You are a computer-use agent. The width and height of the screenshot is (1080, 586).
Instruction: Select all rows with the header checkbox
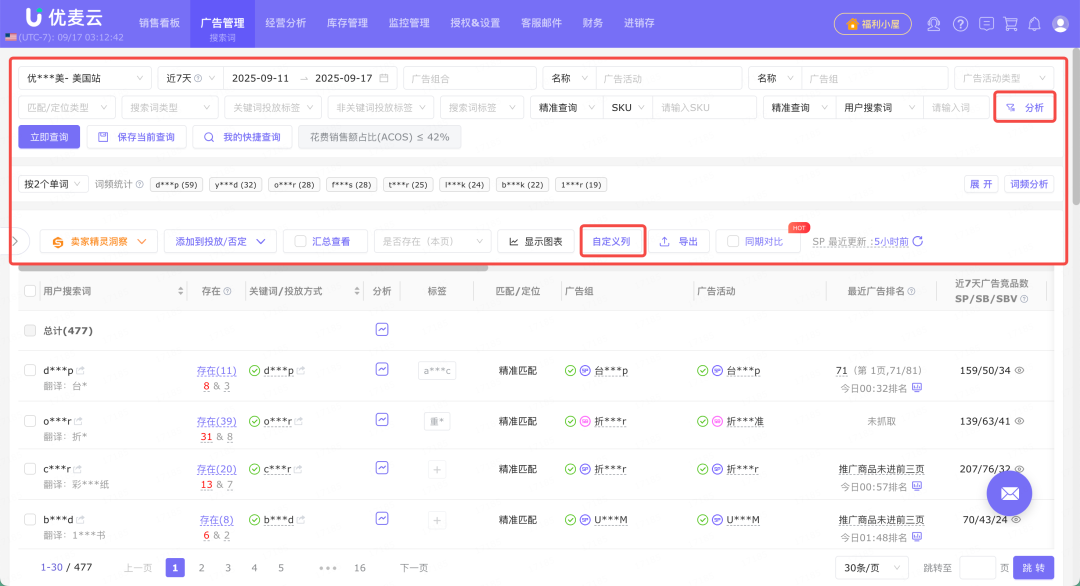pos(30,291)
